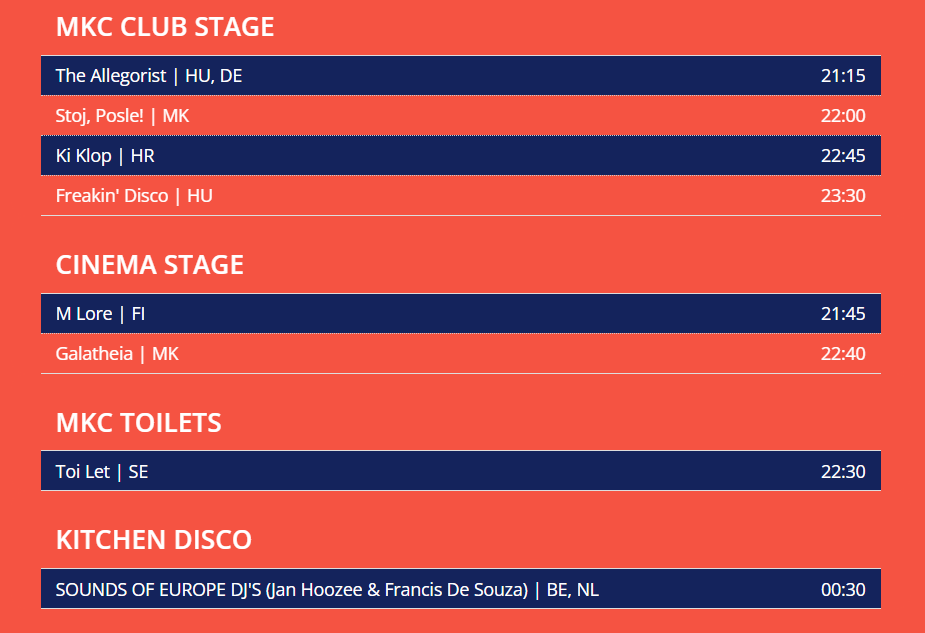The height and width of the screenshot is (633, 925).
Task: Click the 22:30 time for Toi Let
Action: tap(843, 471)
